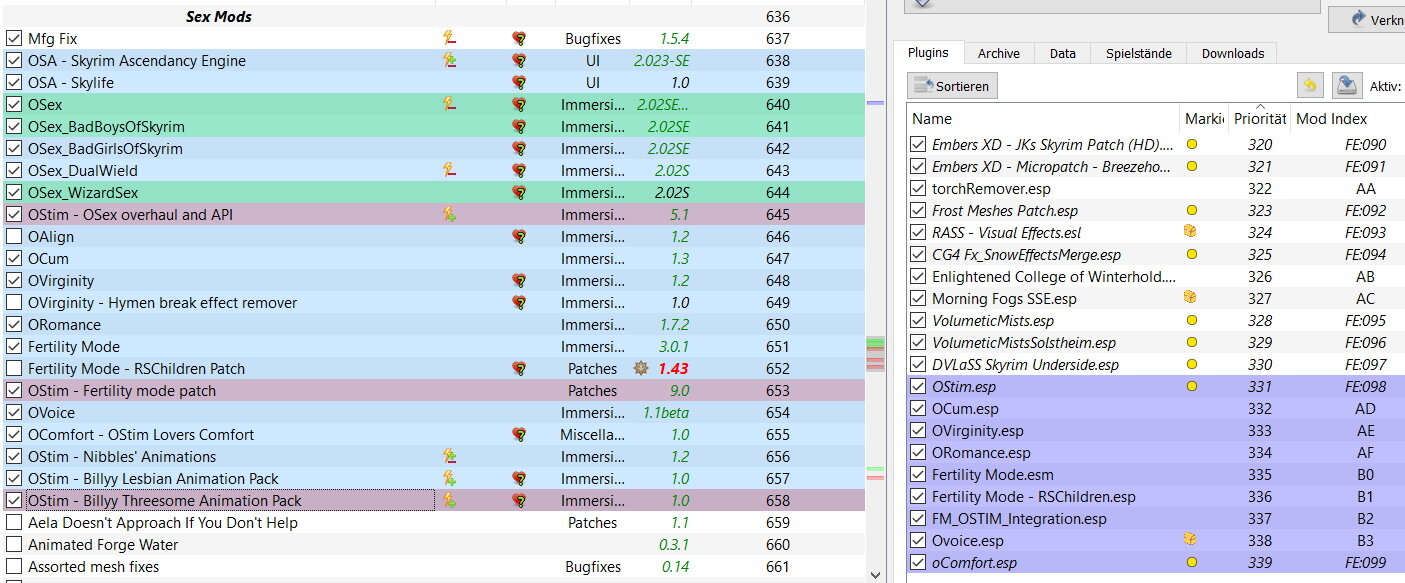Click the orange archive icon for RASS - Visual Effects.esl
Screen dimensions: 1405x583
pos(1191,231)
